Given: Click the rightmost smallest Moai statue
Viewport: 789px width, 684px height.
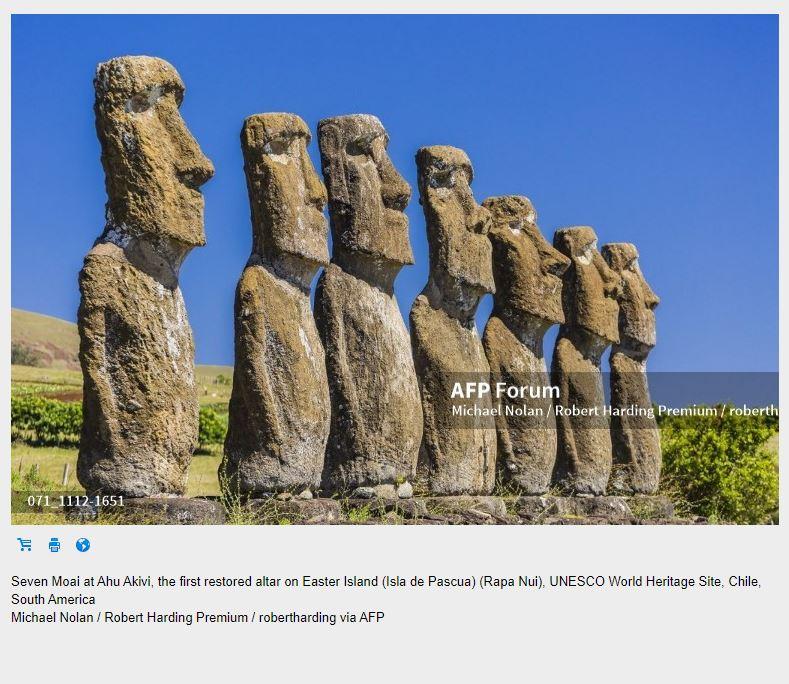Looking at the screenshot, I should (633, 367).
